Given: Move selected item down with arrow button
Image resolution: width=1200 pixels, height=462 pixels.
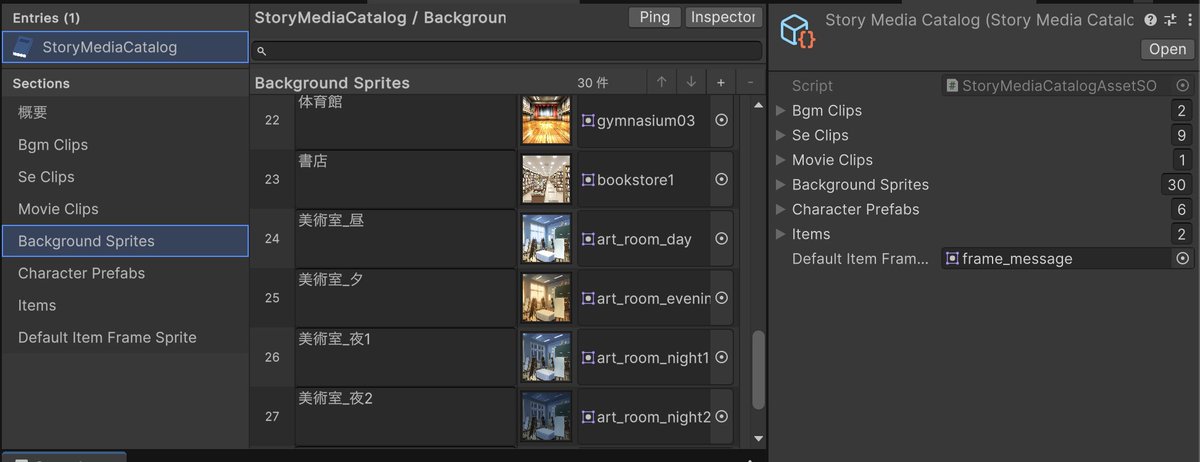Looking at the screenshot, I should coord(691,82).
